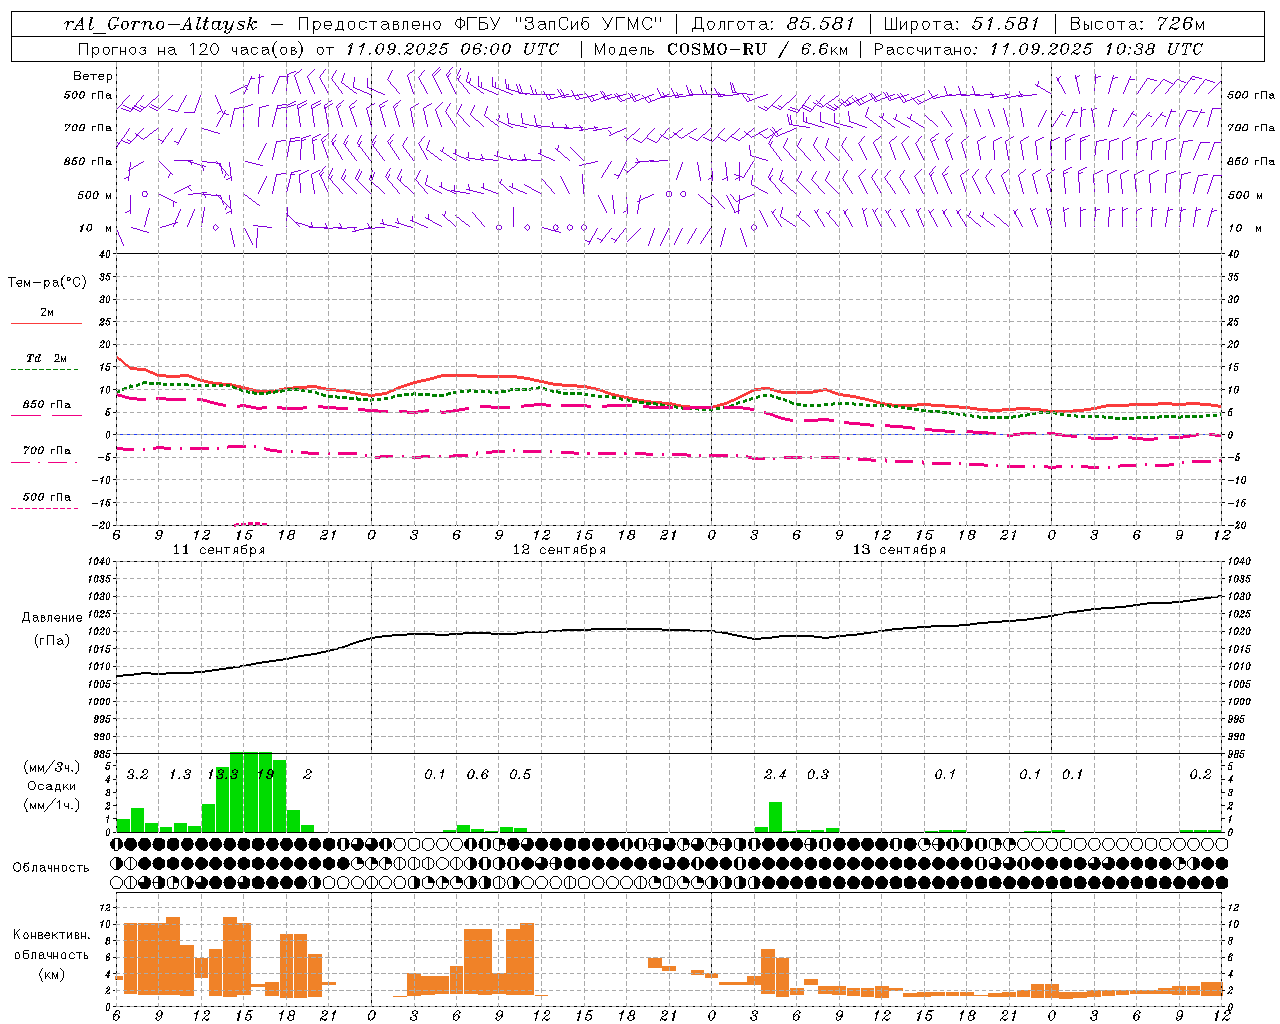Select the Модель COSMO-RU / 6.6км text
Screen dimensions: 1280x1024
(x=719, y=49)
